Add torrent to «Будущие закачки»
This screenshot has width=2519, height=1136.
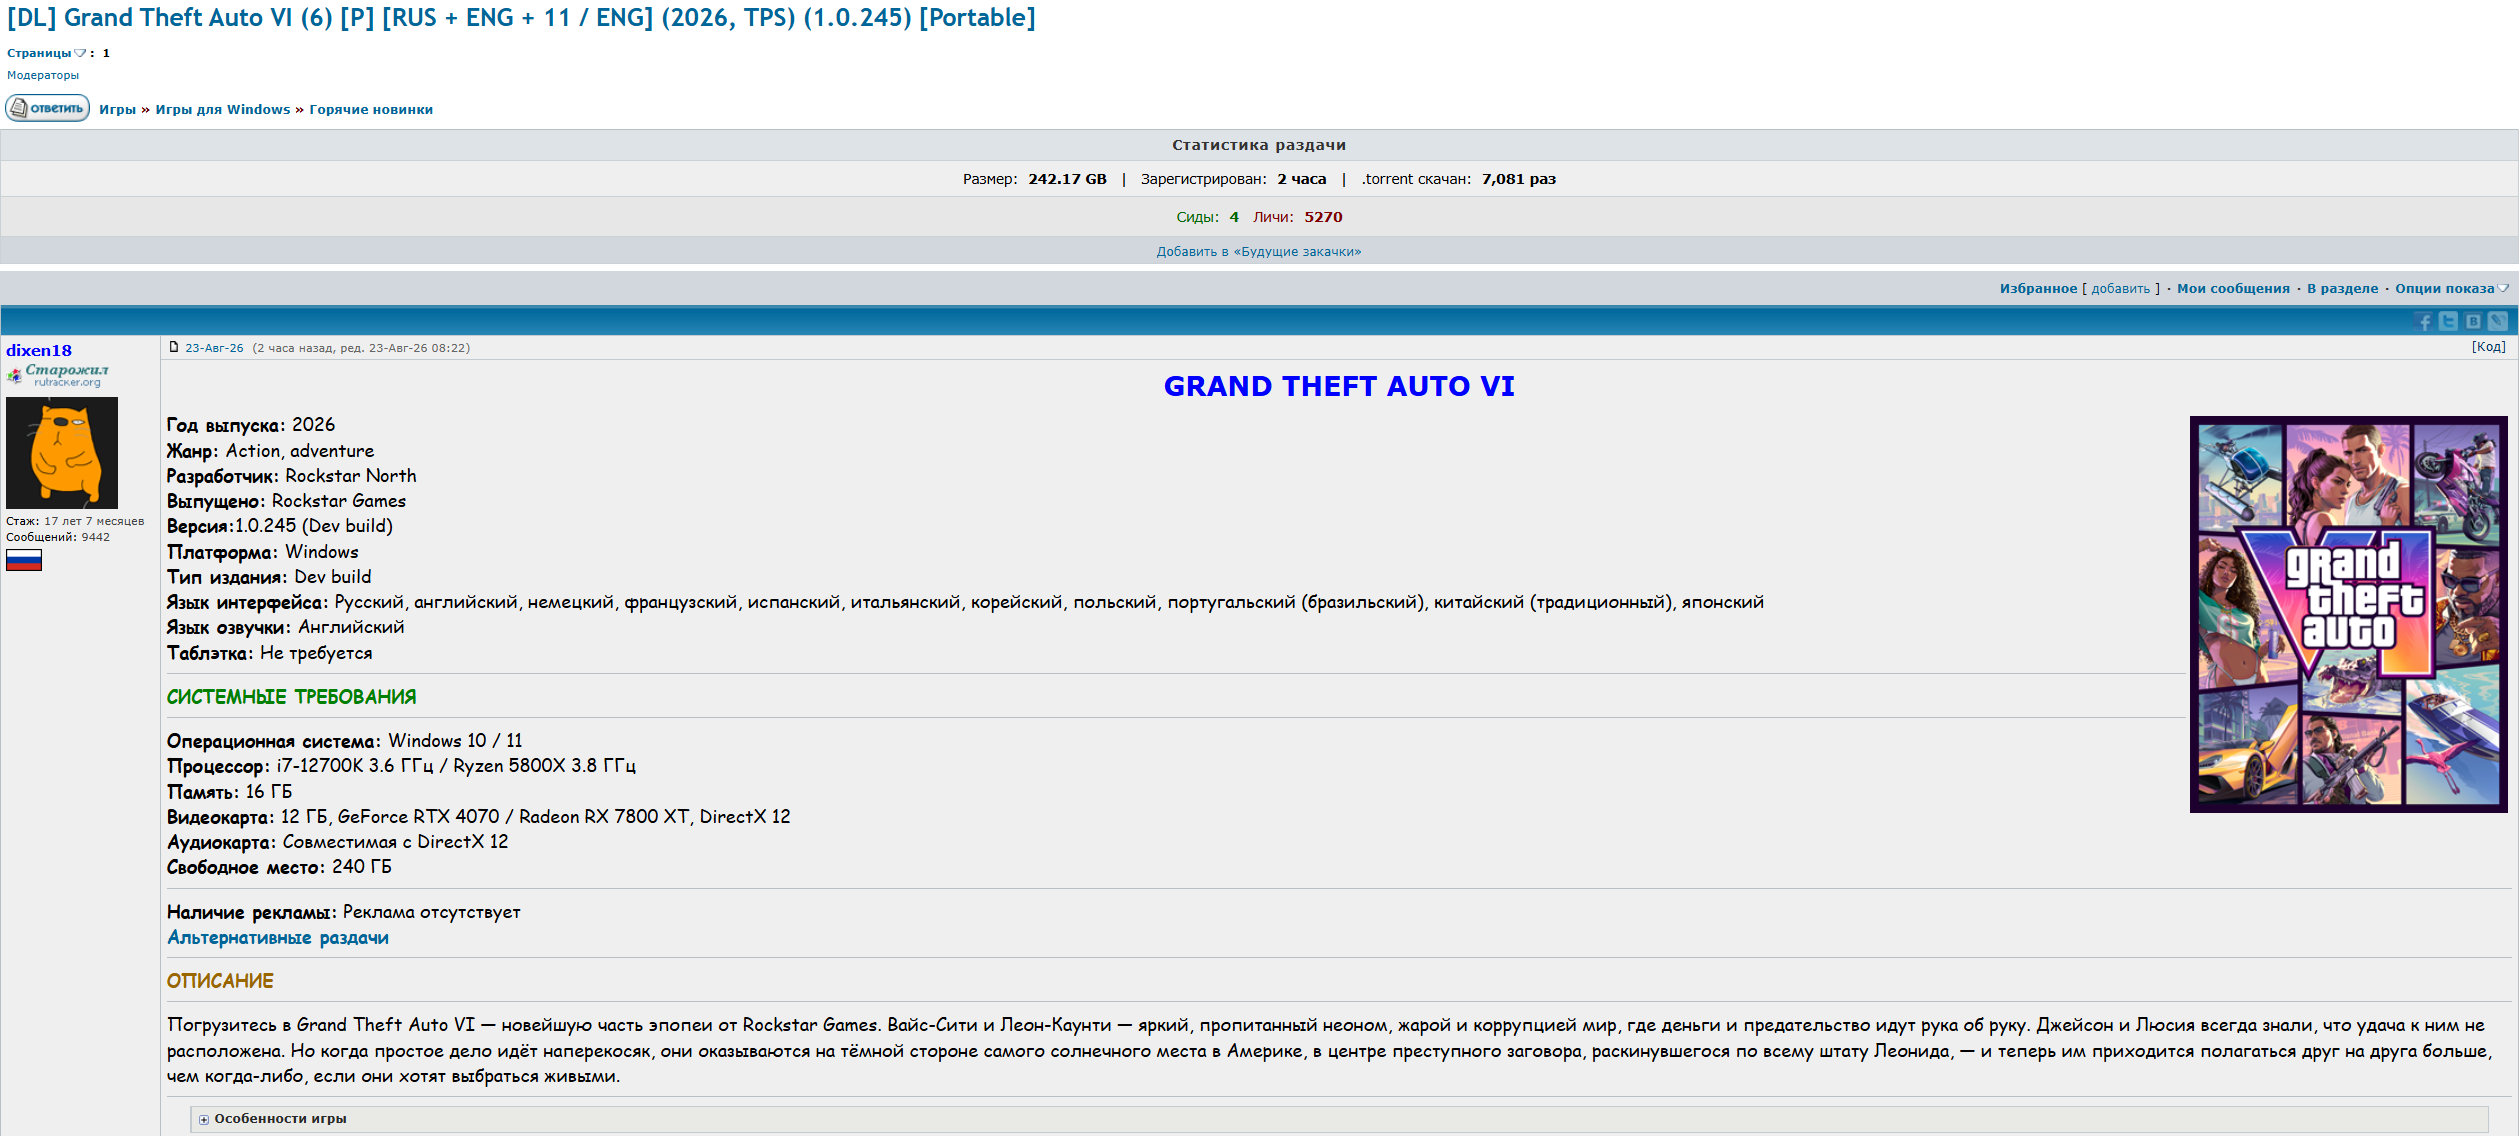coord(1259,252)
